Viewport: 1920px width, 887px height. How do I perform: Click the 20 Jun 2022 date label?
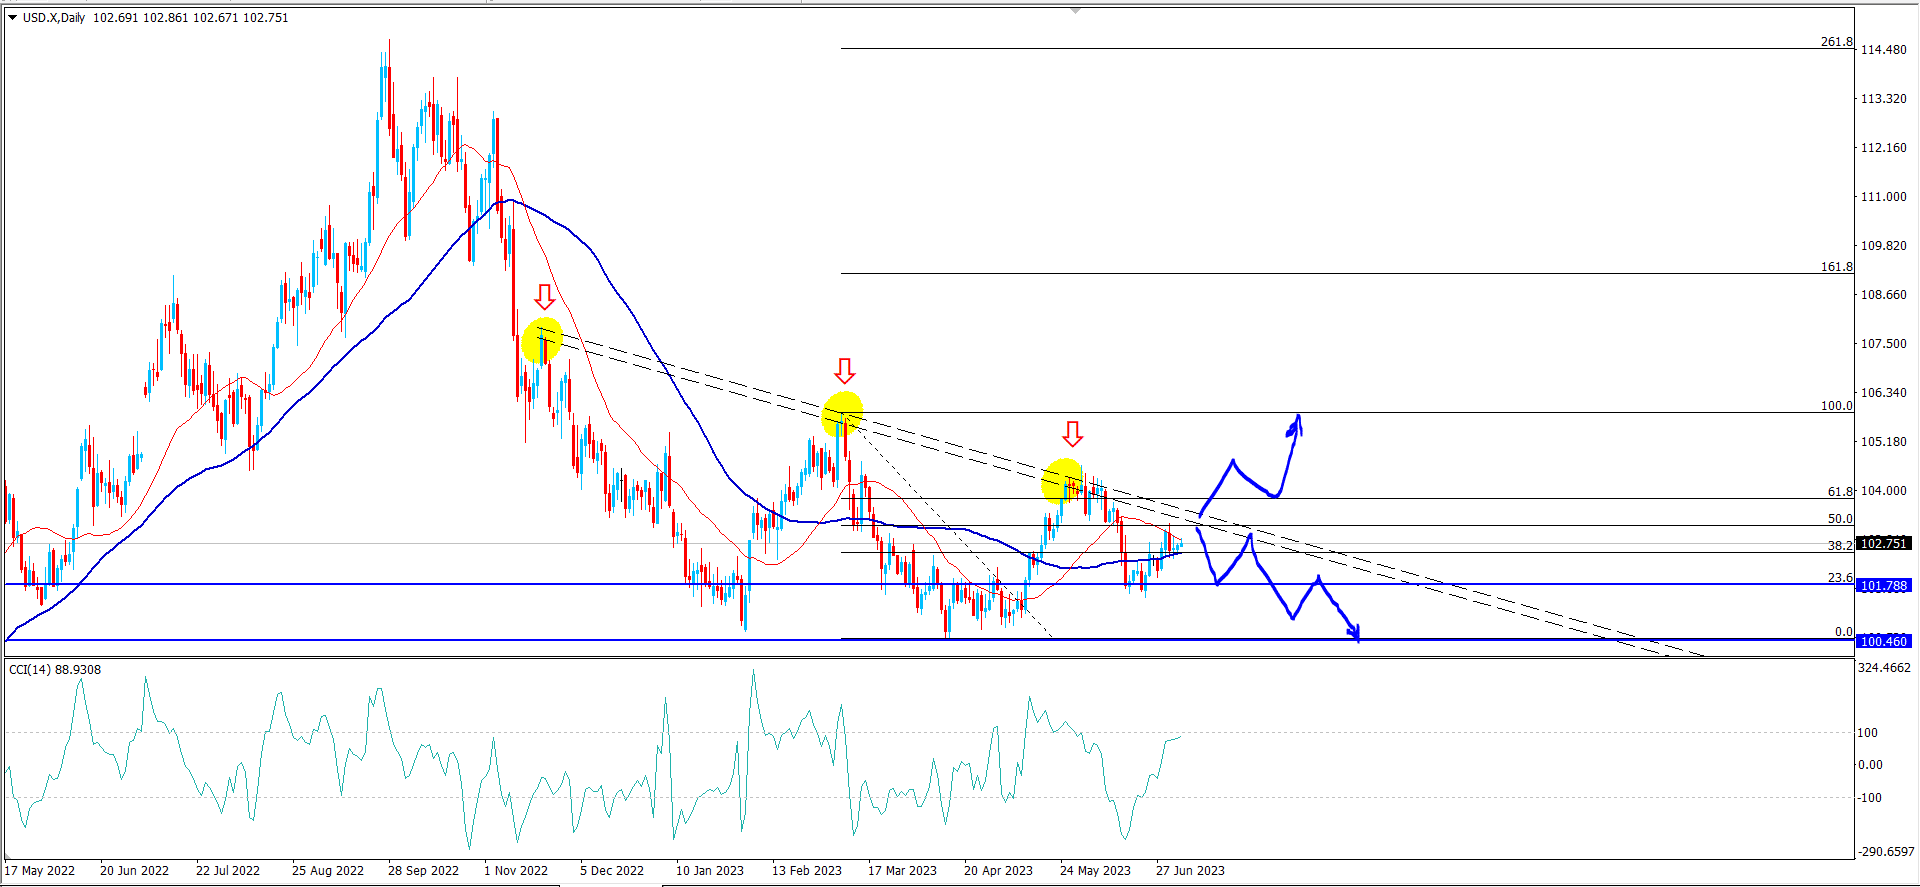point(134,871)
